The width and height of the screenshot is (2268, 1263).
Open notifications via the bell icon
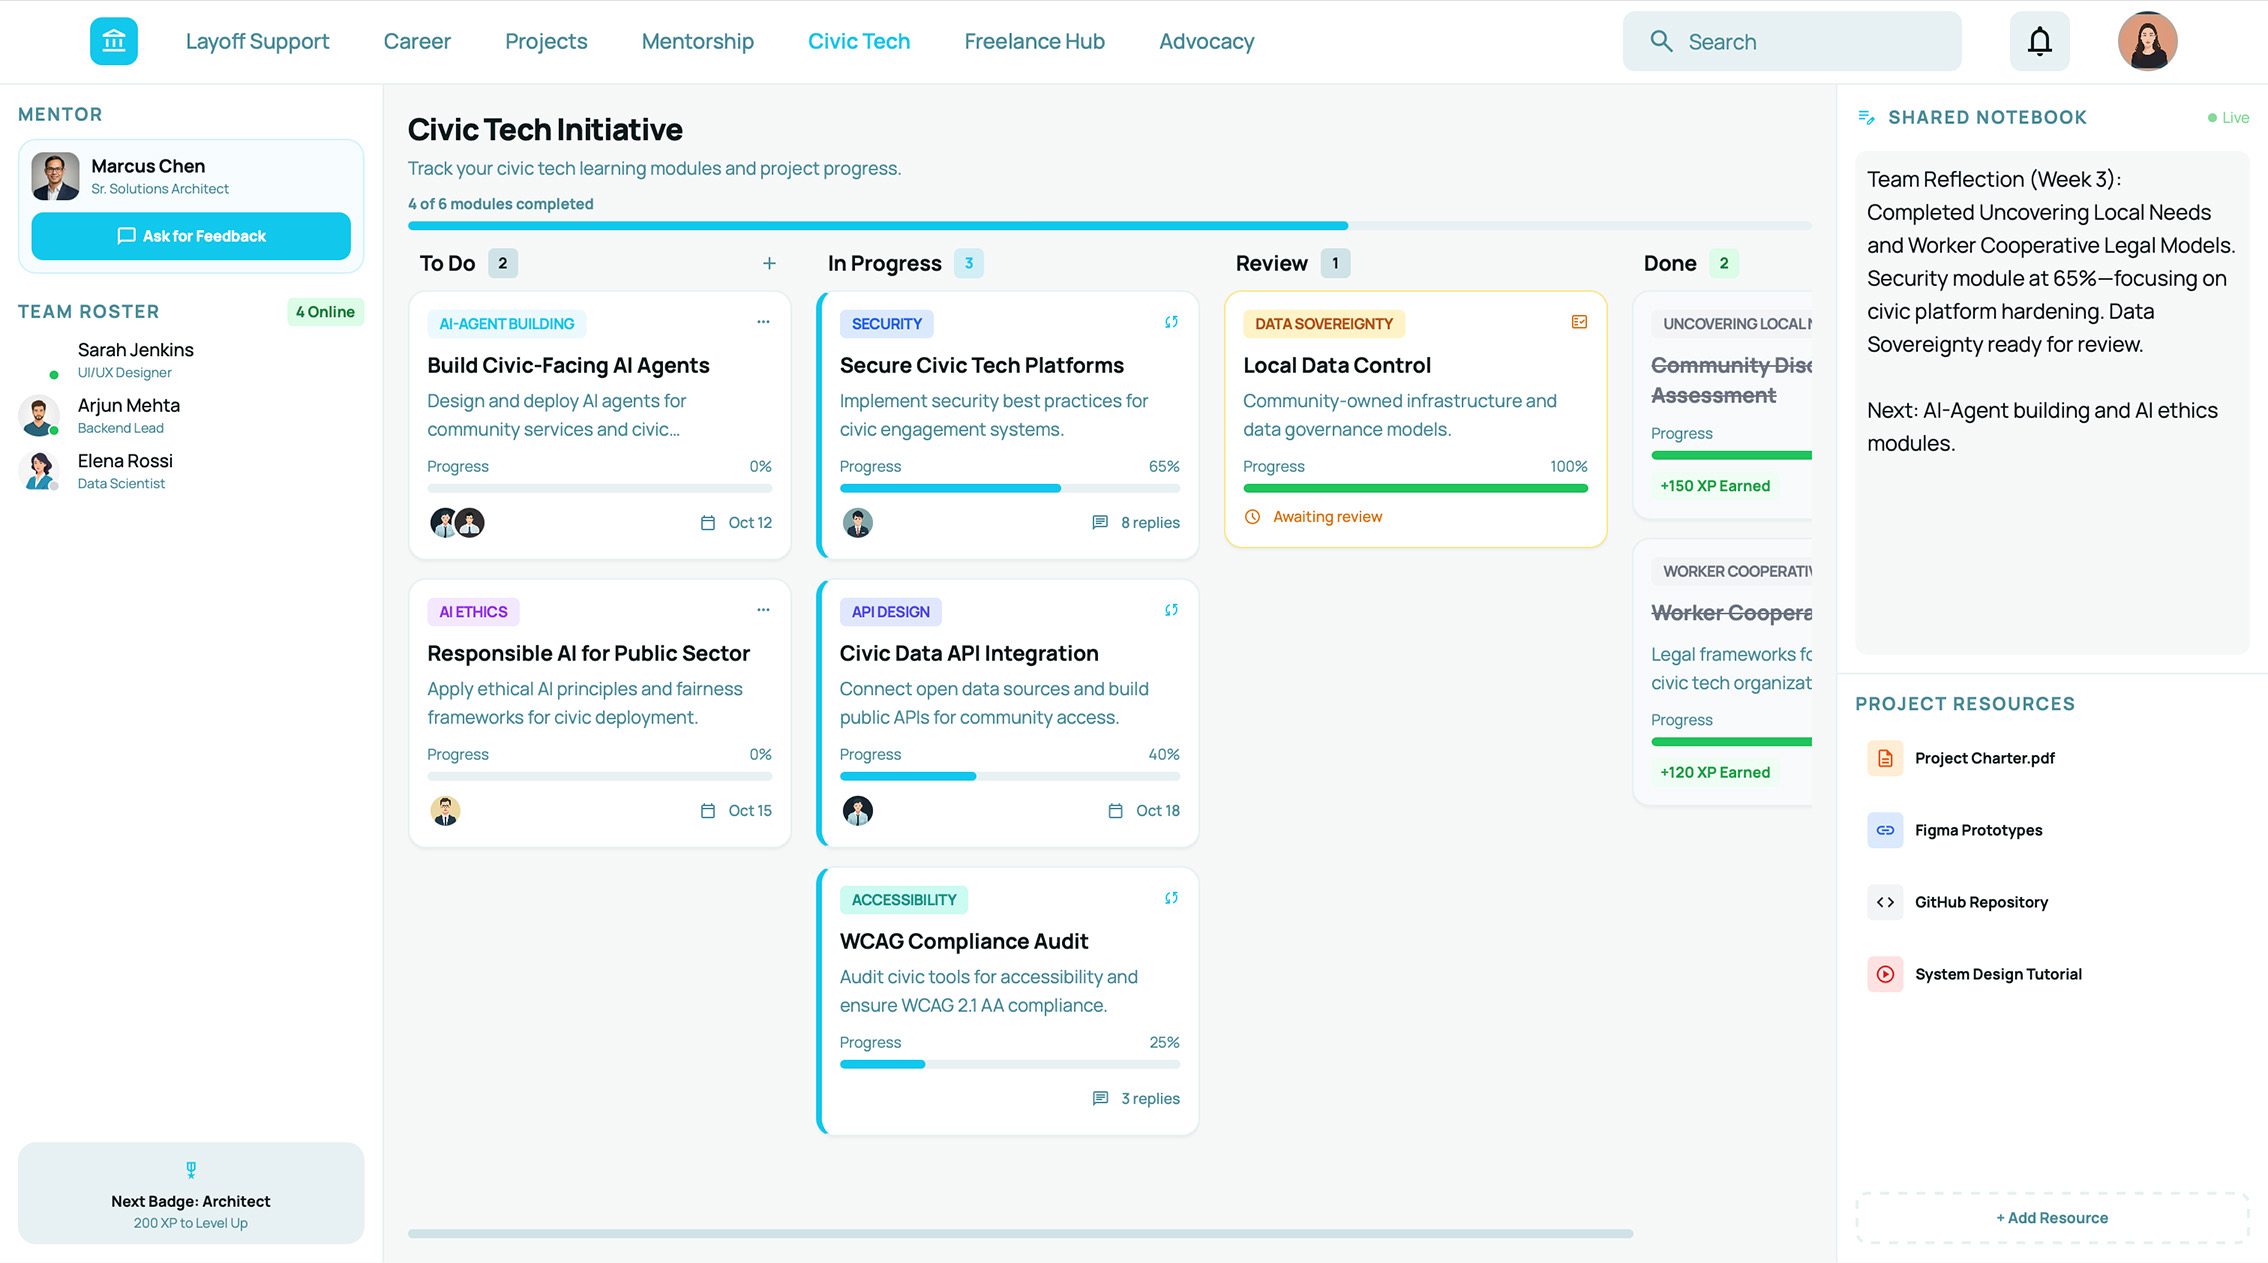click(x=2039, y=41)
